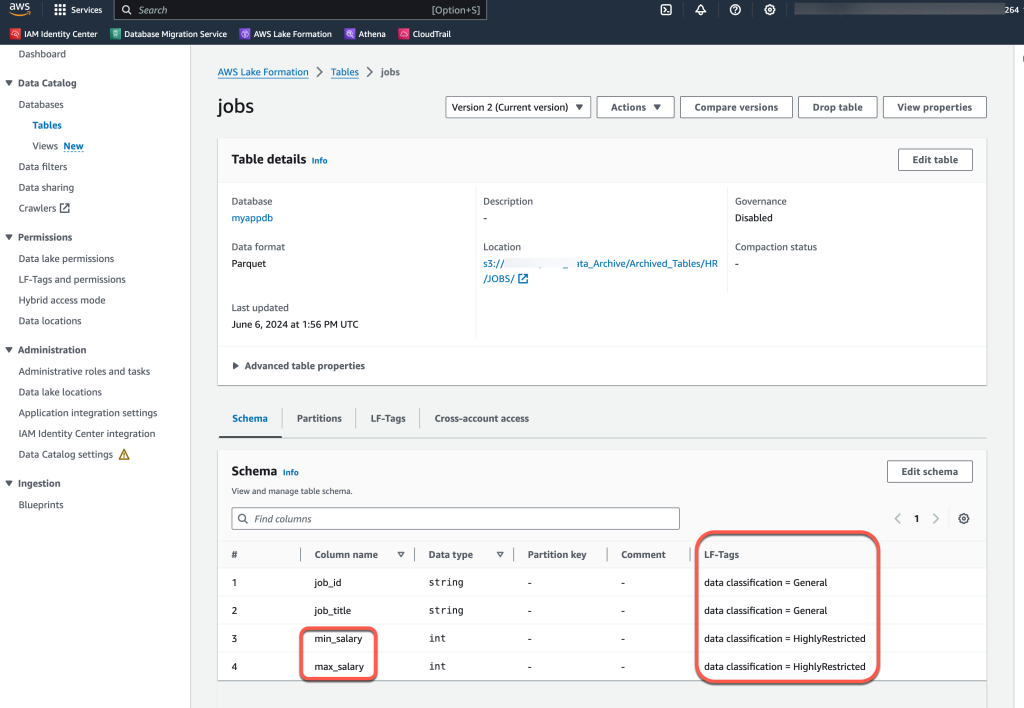Image resolution: width=1024 pixels, height=708 pixels.
Task: Open schema table preferences gear icon
Action: pos(963,519)
